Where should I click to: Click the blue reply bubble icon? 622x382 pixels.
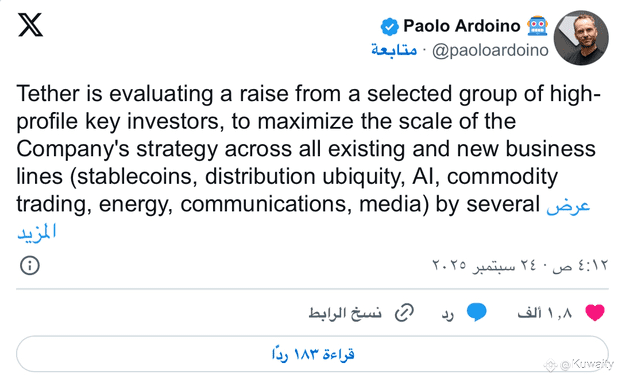(476, 312)
